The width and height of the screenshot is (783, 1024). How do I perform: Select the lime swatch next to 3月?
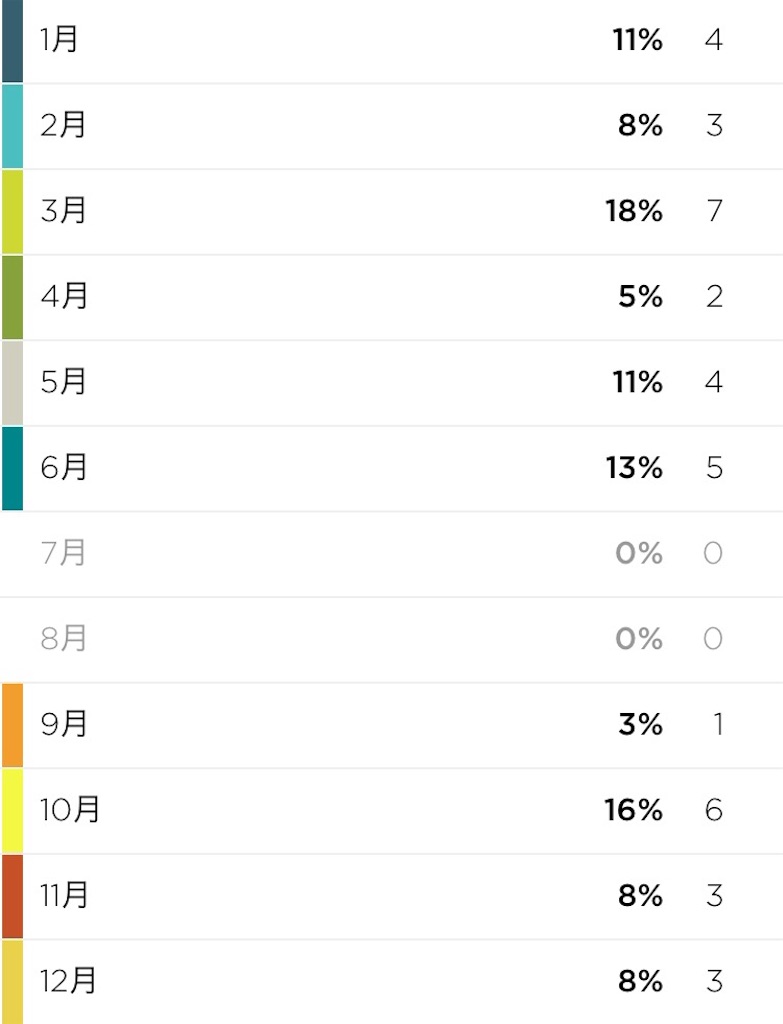12,212
